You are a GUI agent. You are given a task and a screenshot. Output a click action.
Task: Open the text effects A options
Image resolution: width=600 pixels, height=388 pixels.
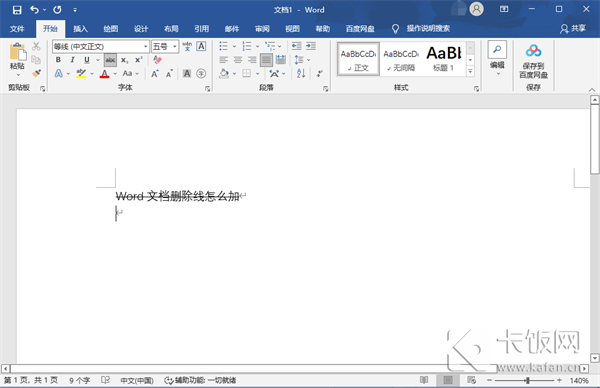pyautogui.click(x=59, y=73)
